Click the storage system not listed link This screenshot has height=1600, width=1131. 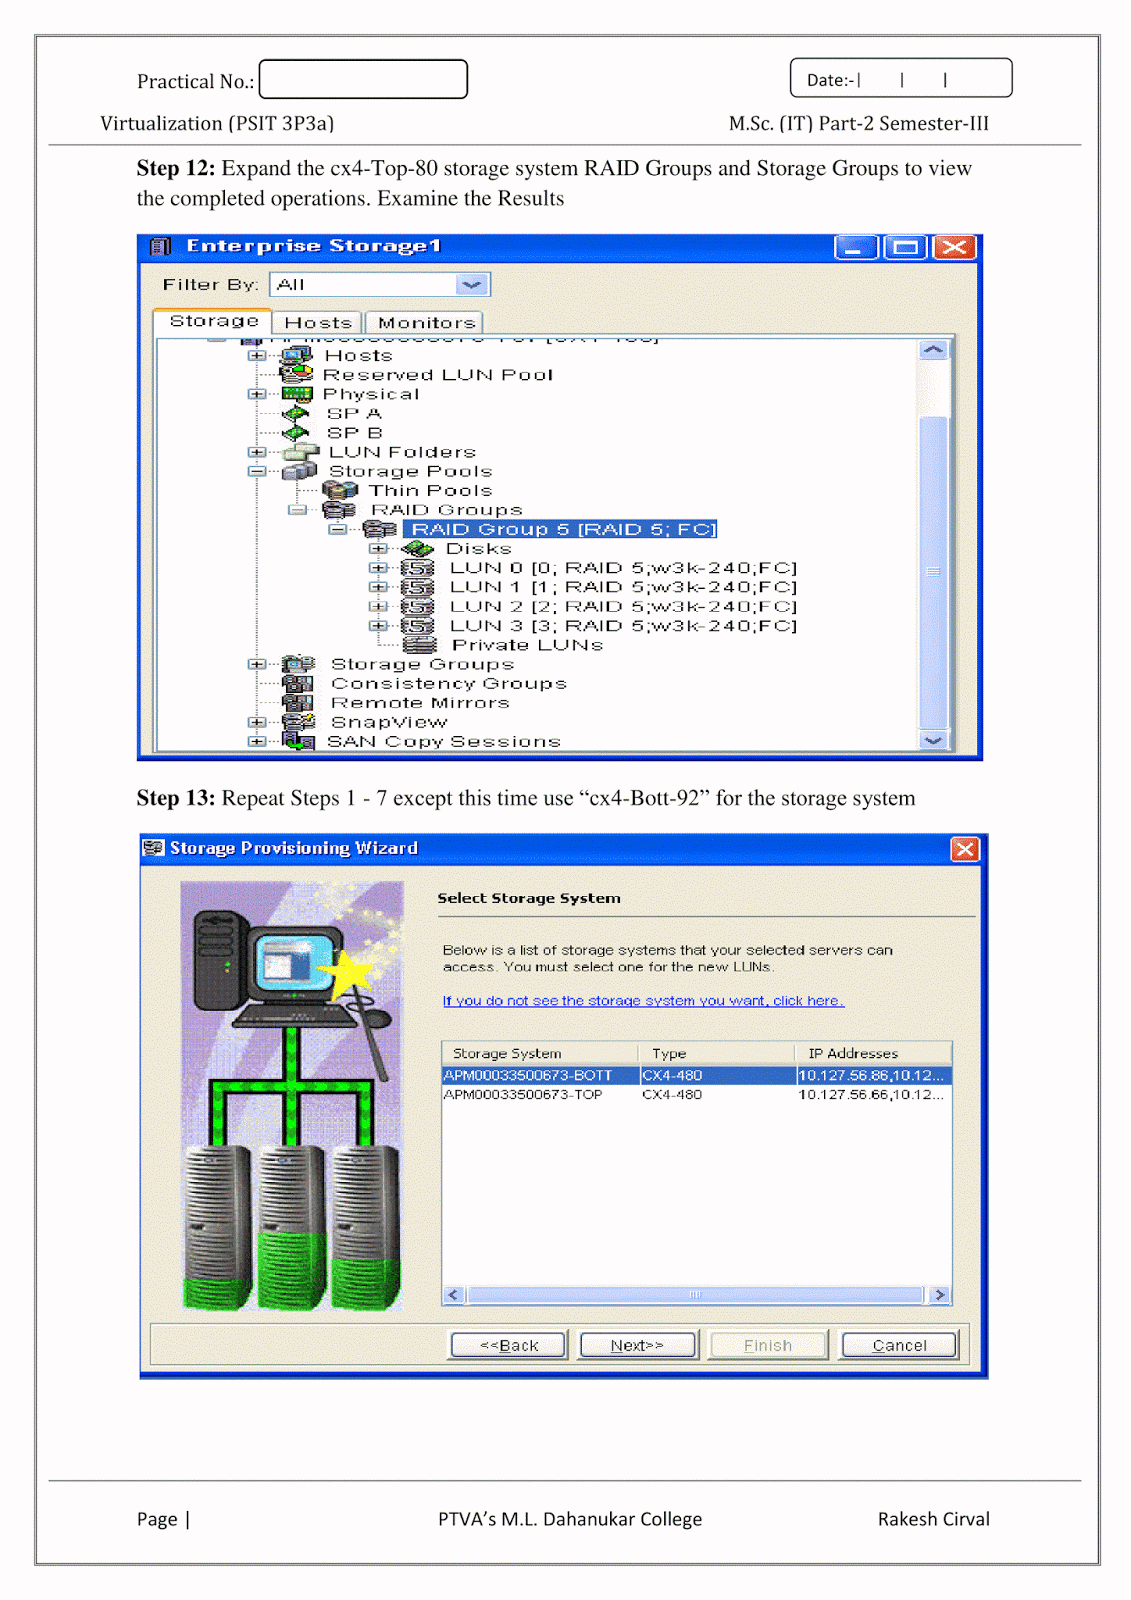point(643,1001)
